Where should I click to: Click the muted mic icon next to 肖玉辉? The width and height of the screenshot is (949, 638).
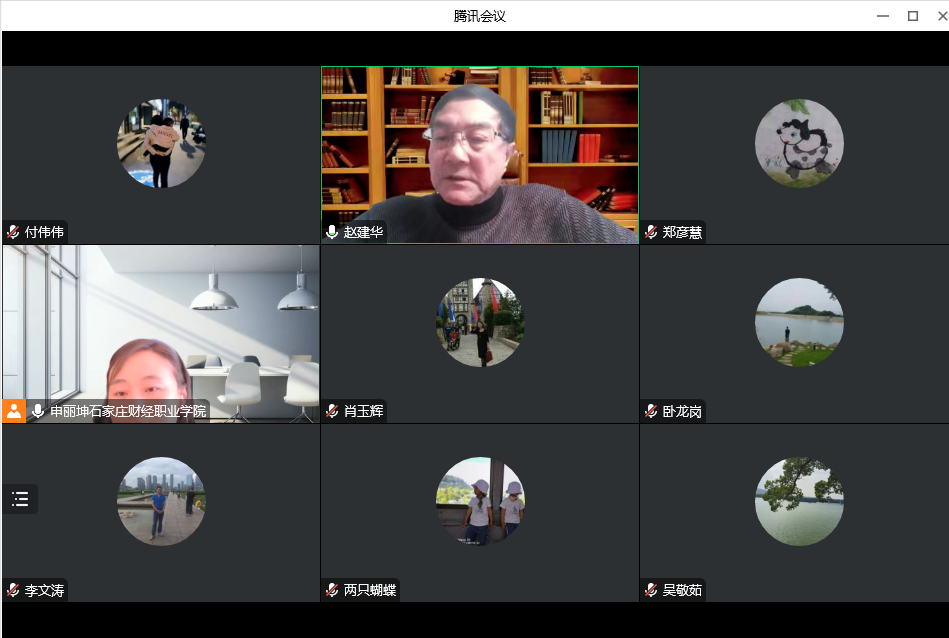[333, 411]
